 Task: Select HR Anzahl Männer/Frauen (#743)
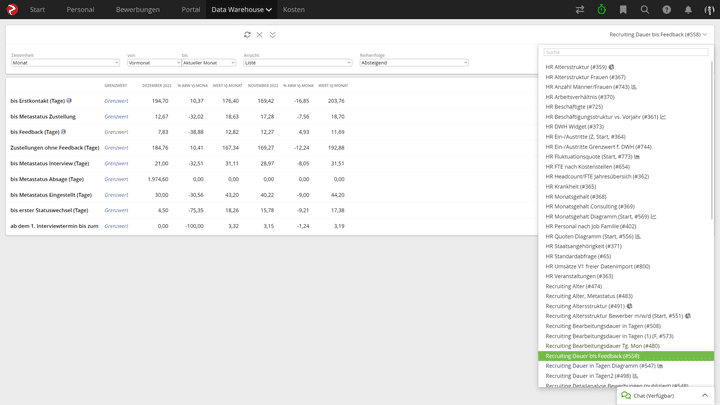591,87
